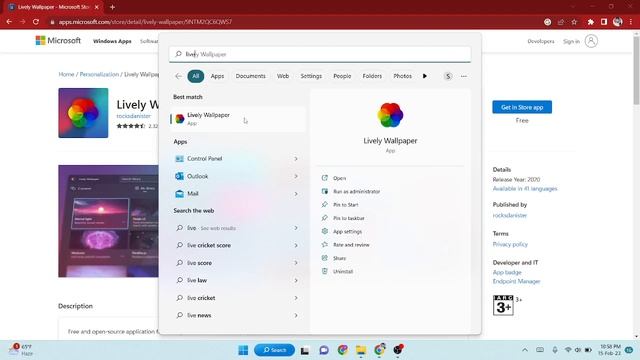Image resolution: width=640 pixels, height=360 pixels.
Task: Select the All filter tab
Action: click(x=196, y=76)
